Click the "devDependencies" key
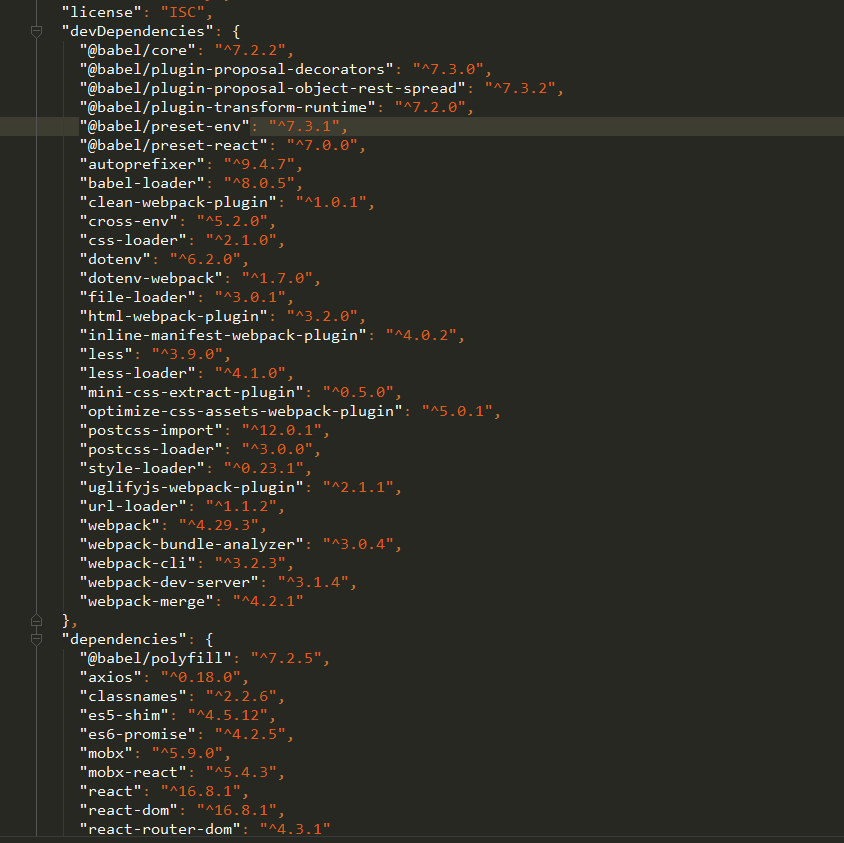This screenshot has width=844, height=843. pos(138,31)
